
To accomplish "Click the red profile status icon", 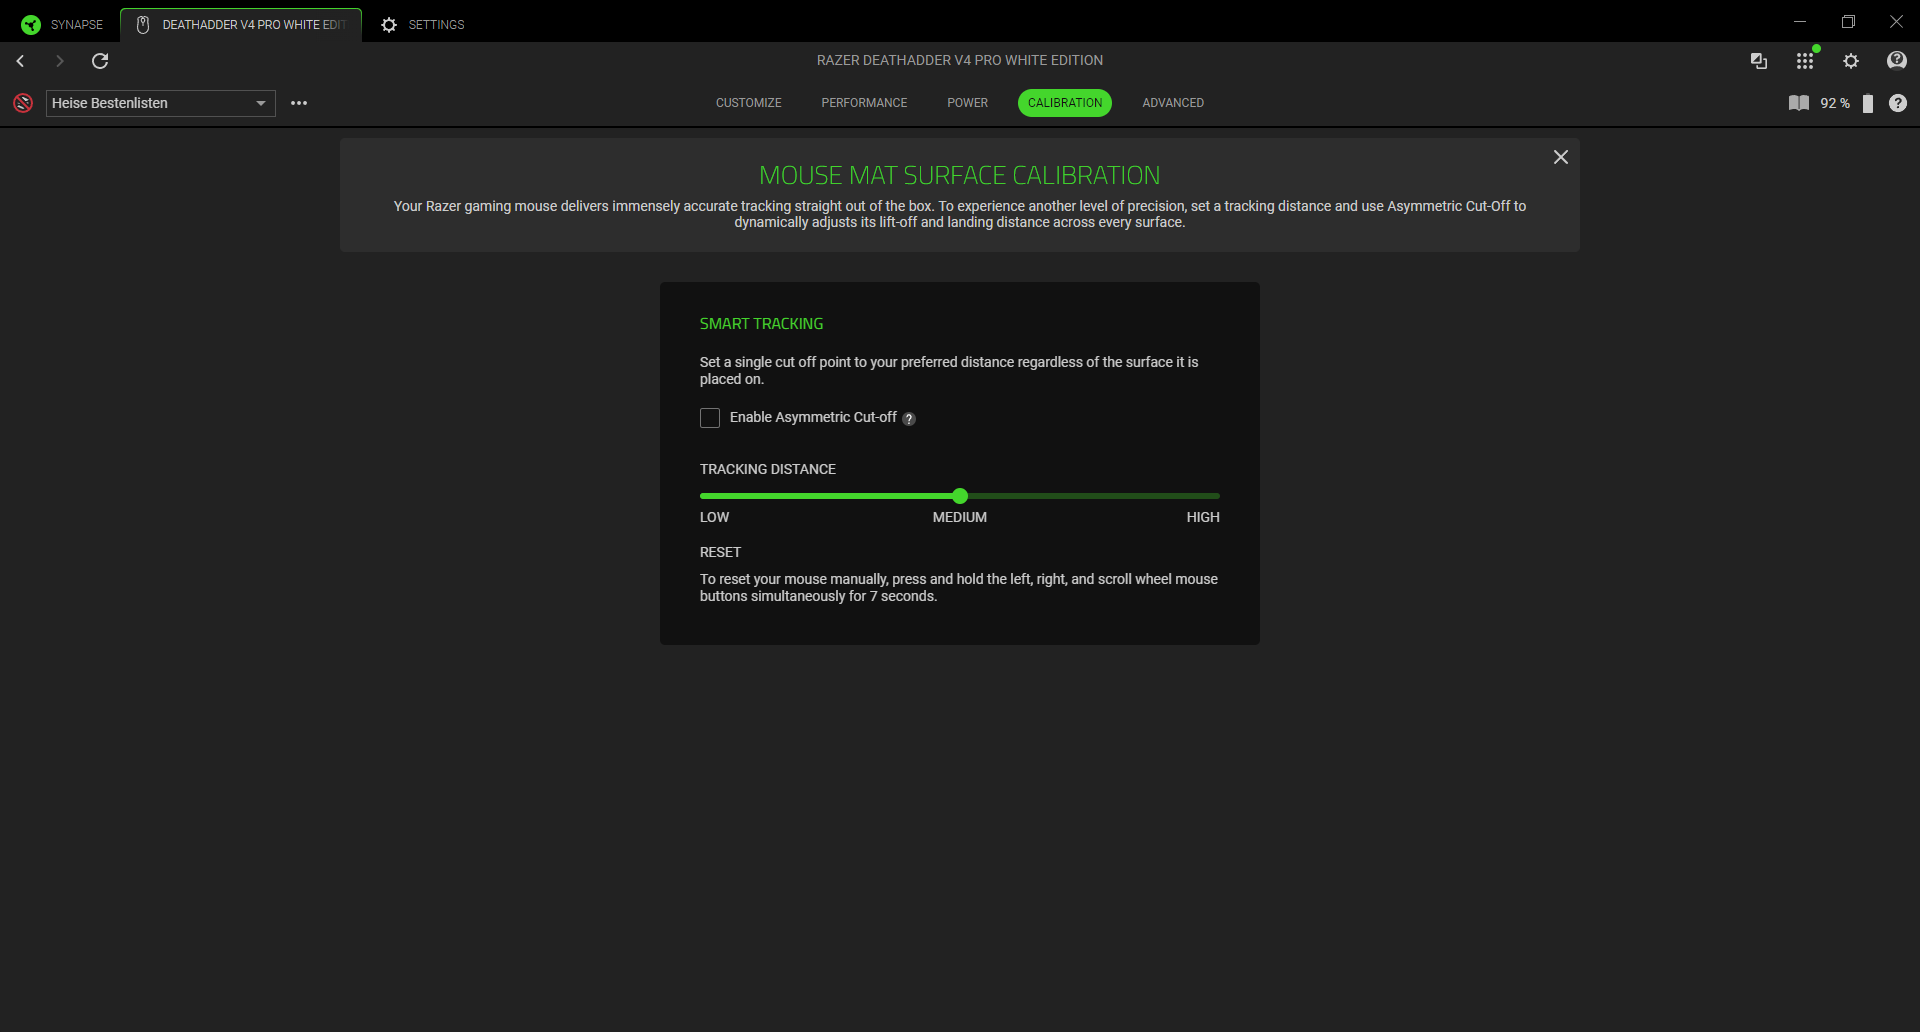I will click(x=23, y=103).
